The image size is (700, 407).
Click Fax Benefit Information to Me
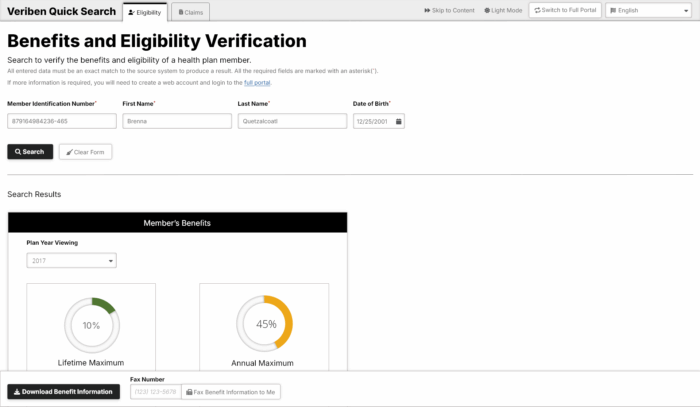tap(231, 391)
